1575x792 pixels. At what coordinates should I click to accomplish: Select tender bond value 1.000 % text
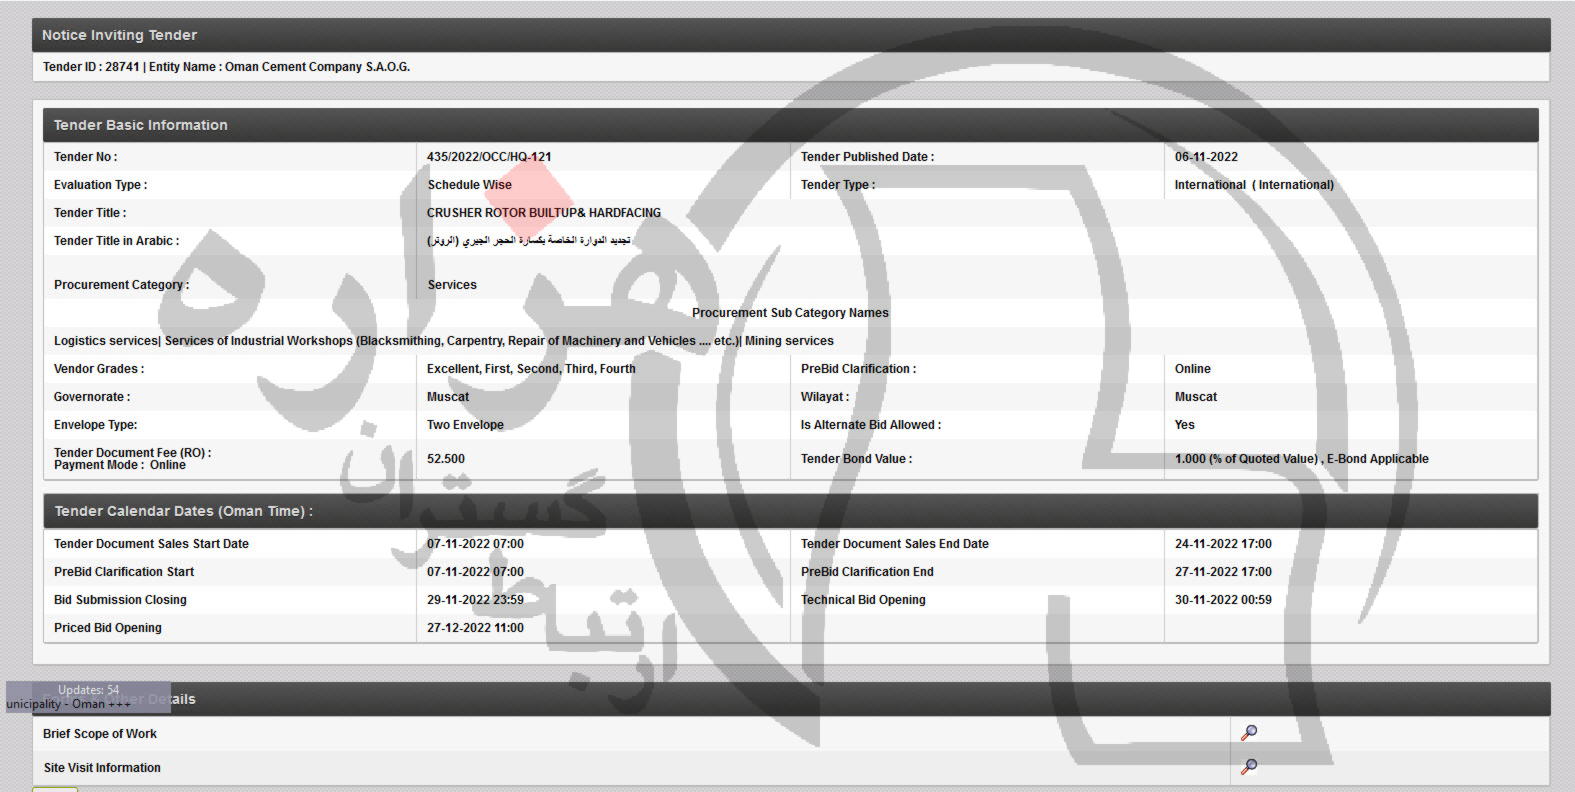(x=1302, y=459)
